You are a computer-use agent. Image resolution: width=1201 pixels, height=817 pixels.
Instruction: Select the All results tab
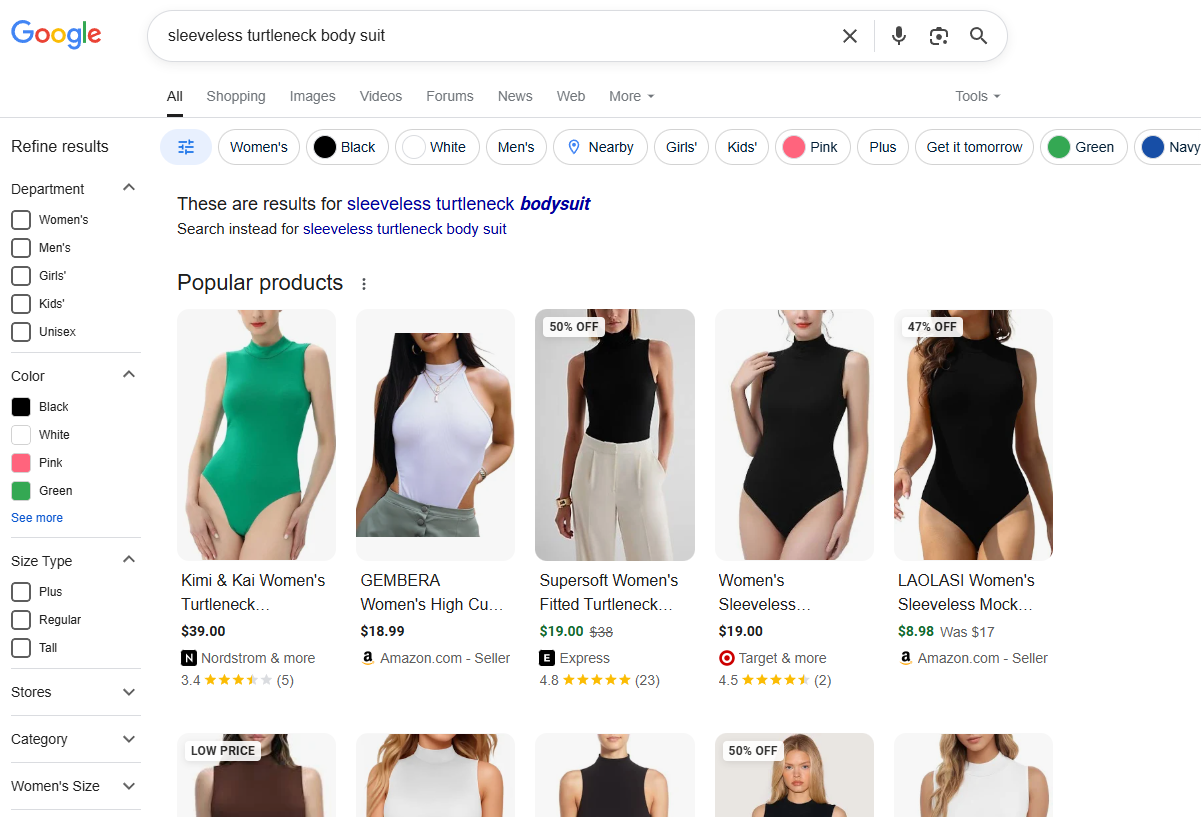click(175, 96)
